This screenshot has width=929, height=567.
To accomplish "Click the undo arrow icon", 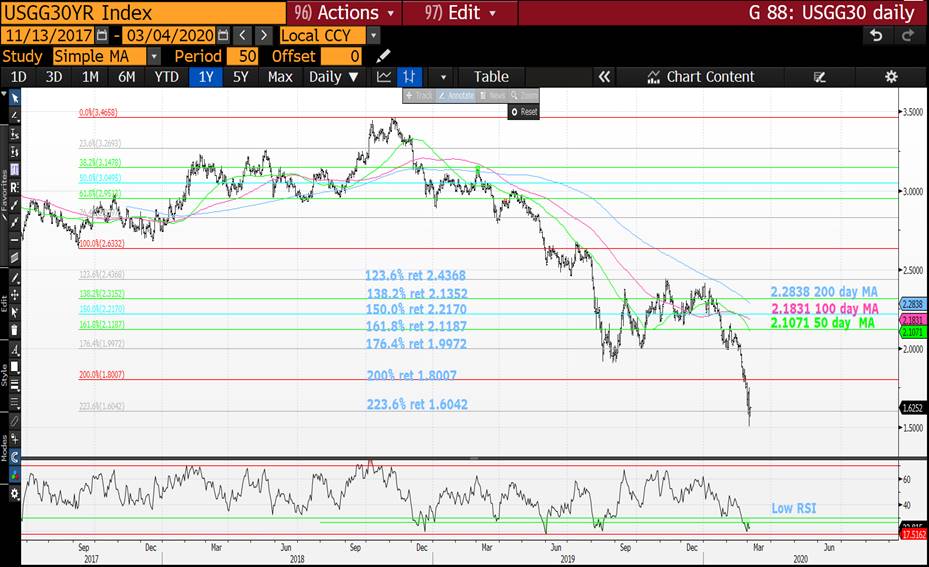I will 876,36.
